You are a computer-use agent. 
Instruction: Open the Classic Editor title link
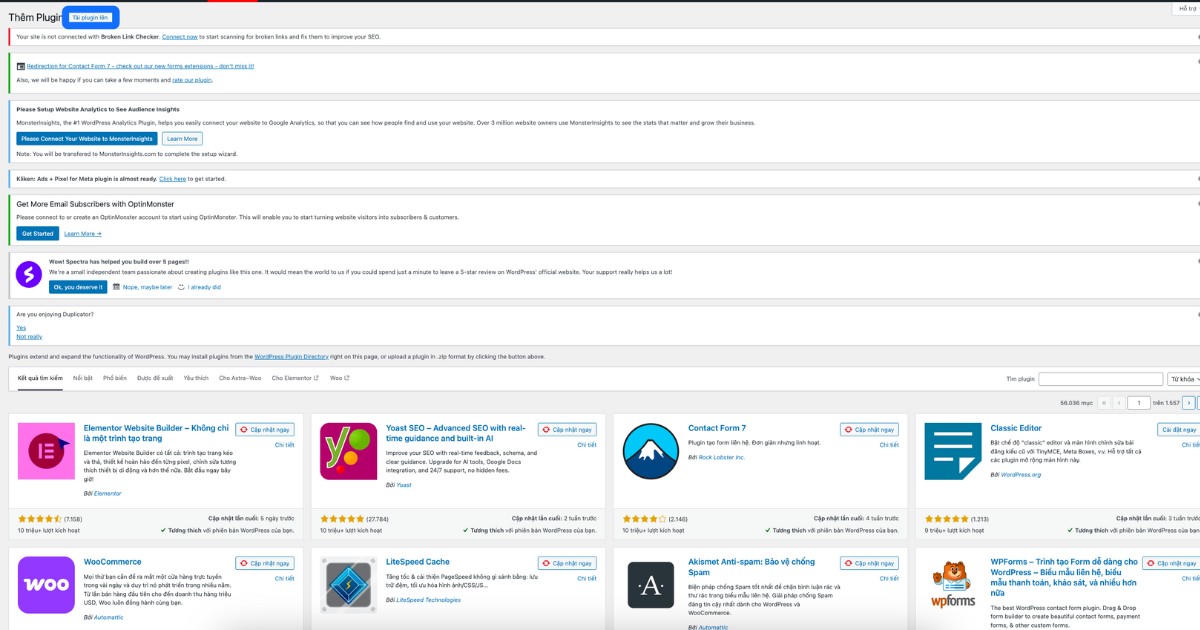tap(1016, 428)
